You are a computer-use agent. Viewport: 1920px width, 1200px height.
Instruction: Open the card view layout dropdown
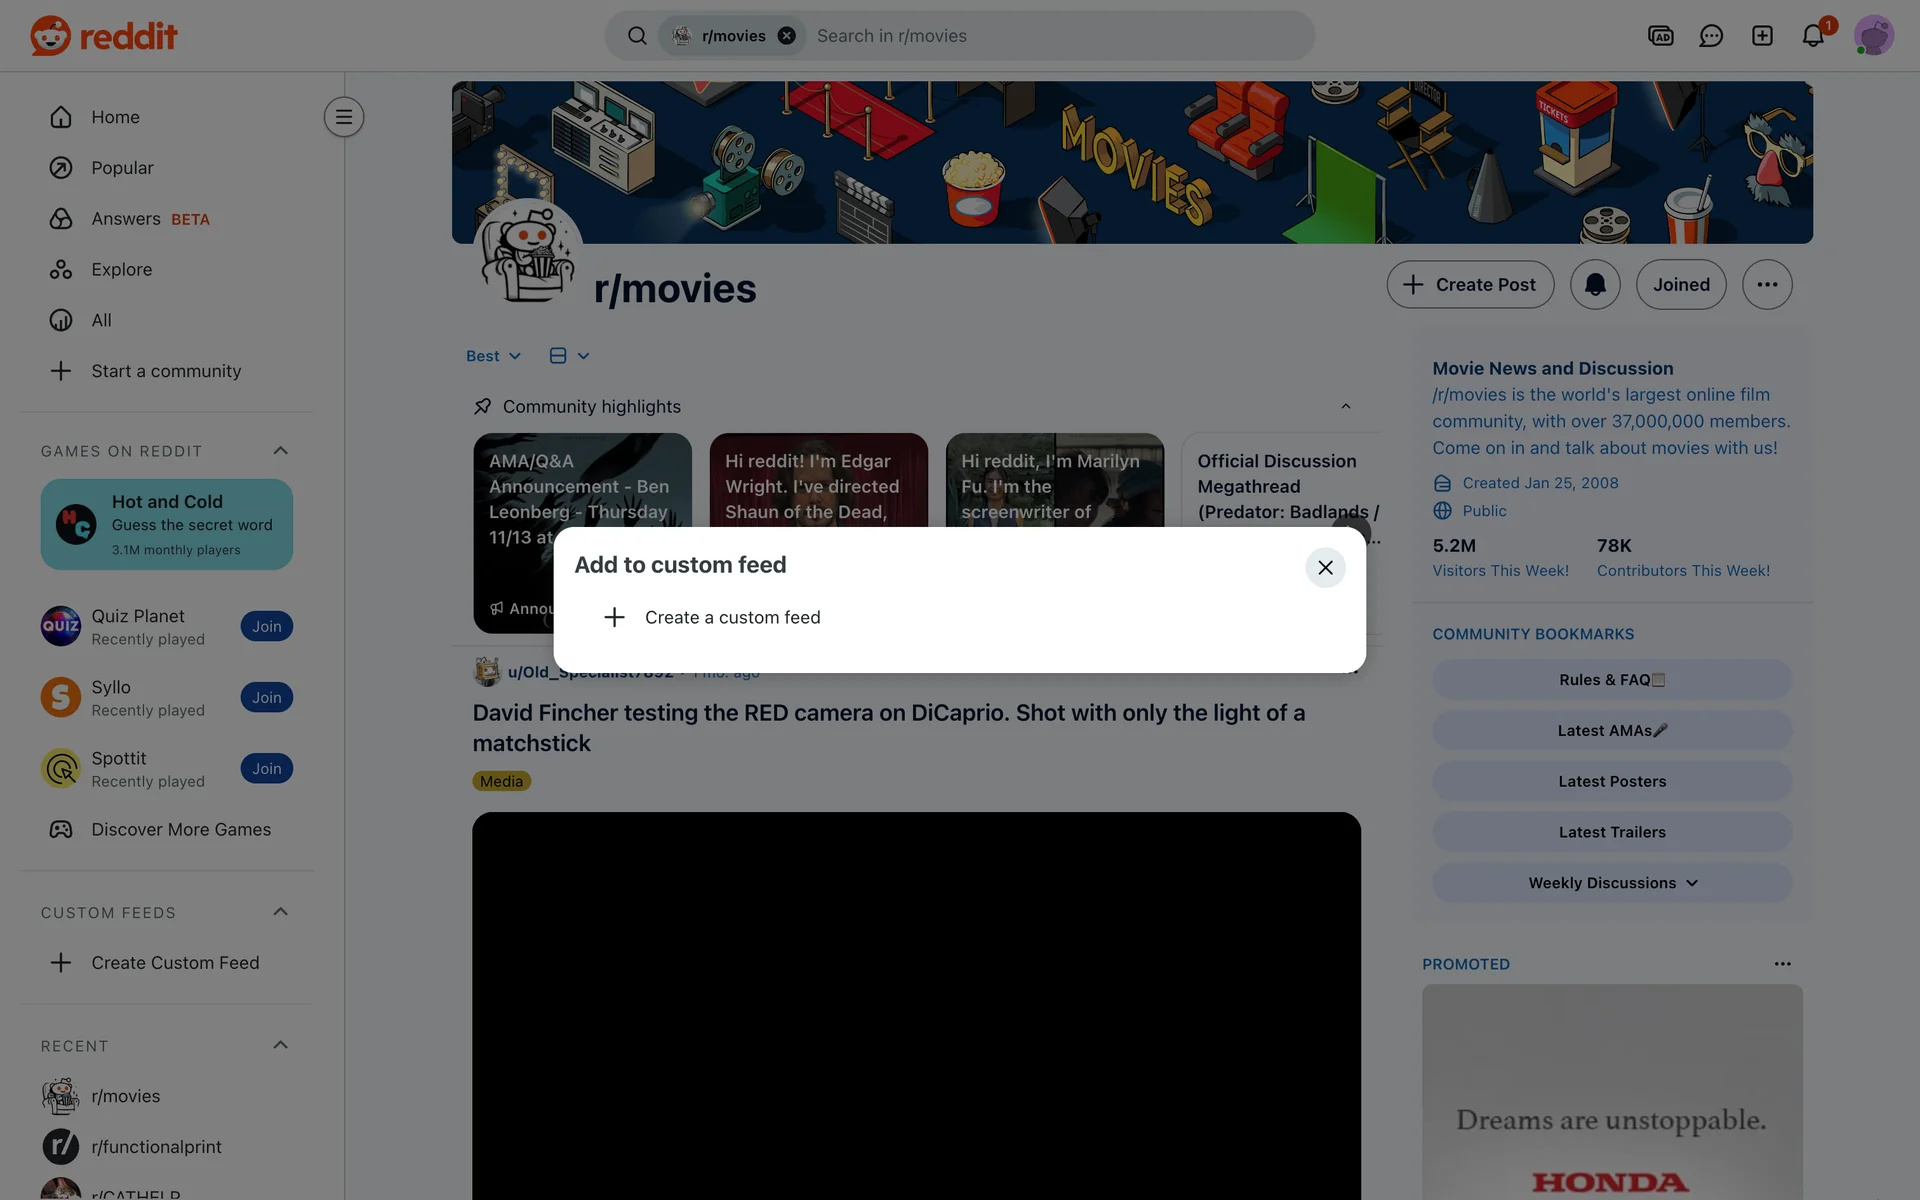(x=569, y=356)
